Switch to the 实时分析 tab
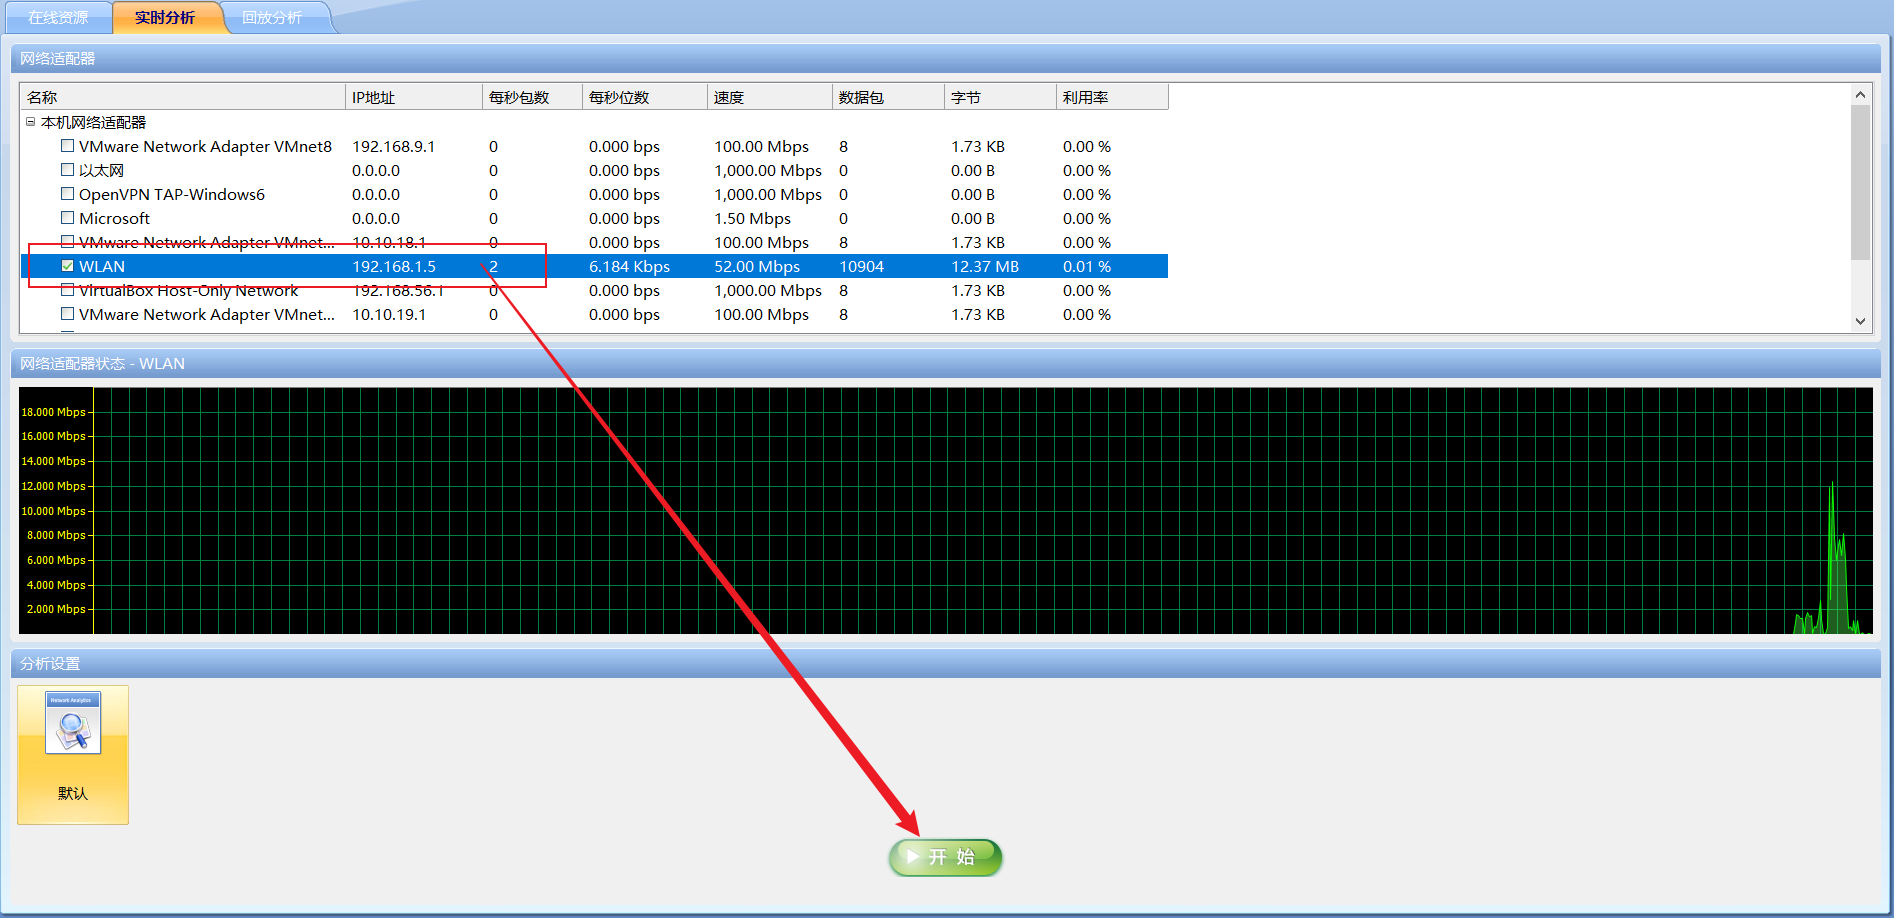 pyautogui.click(x=165, y=18)
